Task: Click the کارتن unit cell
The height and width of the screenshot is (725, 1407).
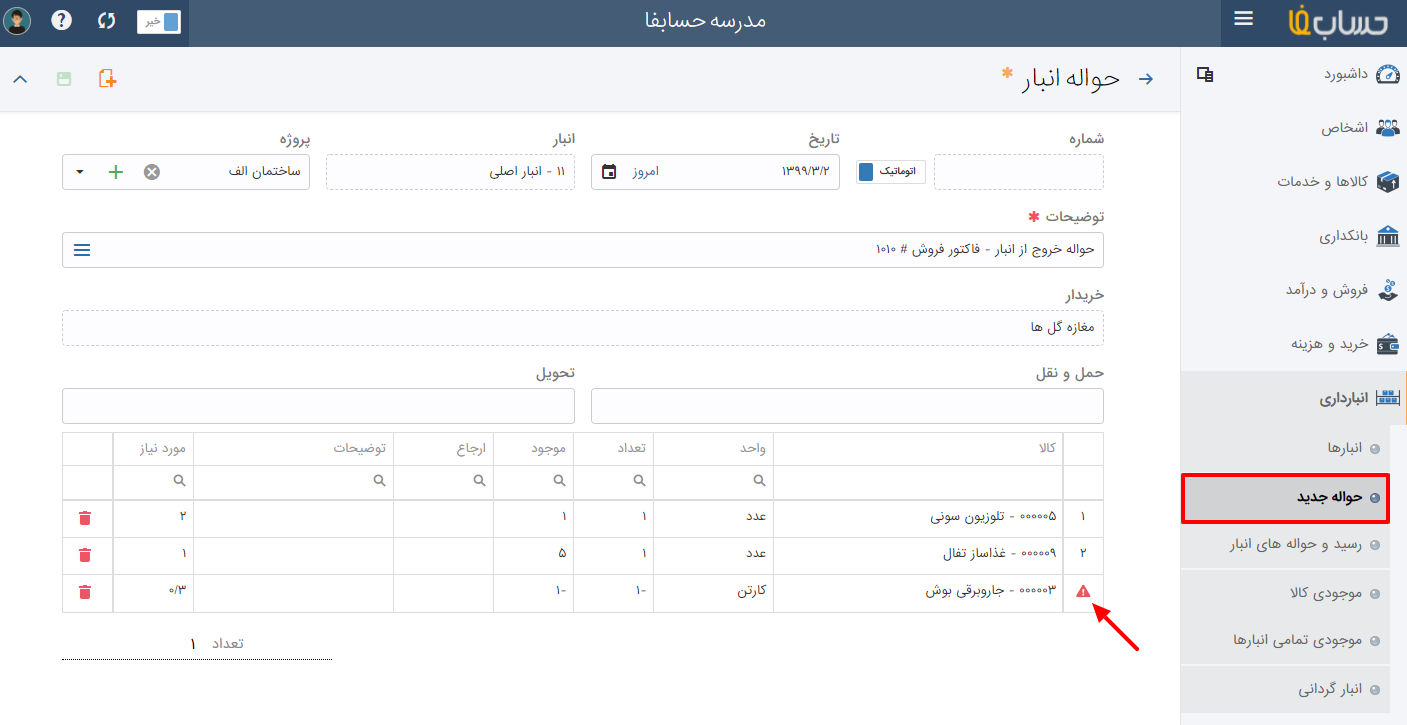Action: pos(714,591)
